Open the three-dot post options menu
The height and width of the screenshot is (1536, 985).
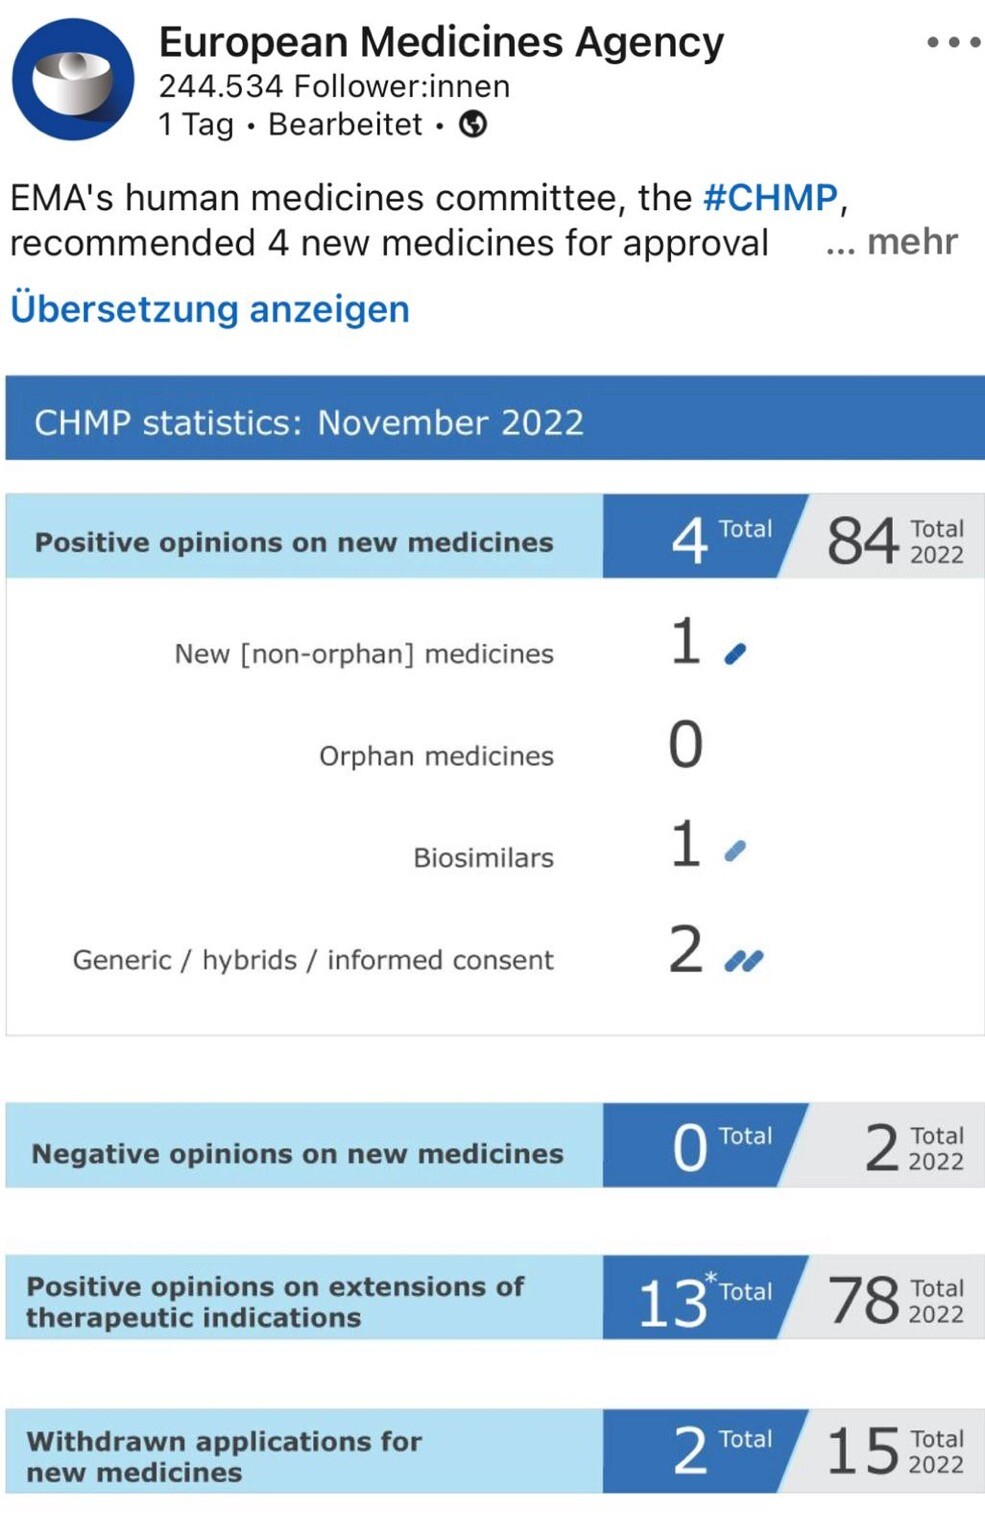point(952,42)
